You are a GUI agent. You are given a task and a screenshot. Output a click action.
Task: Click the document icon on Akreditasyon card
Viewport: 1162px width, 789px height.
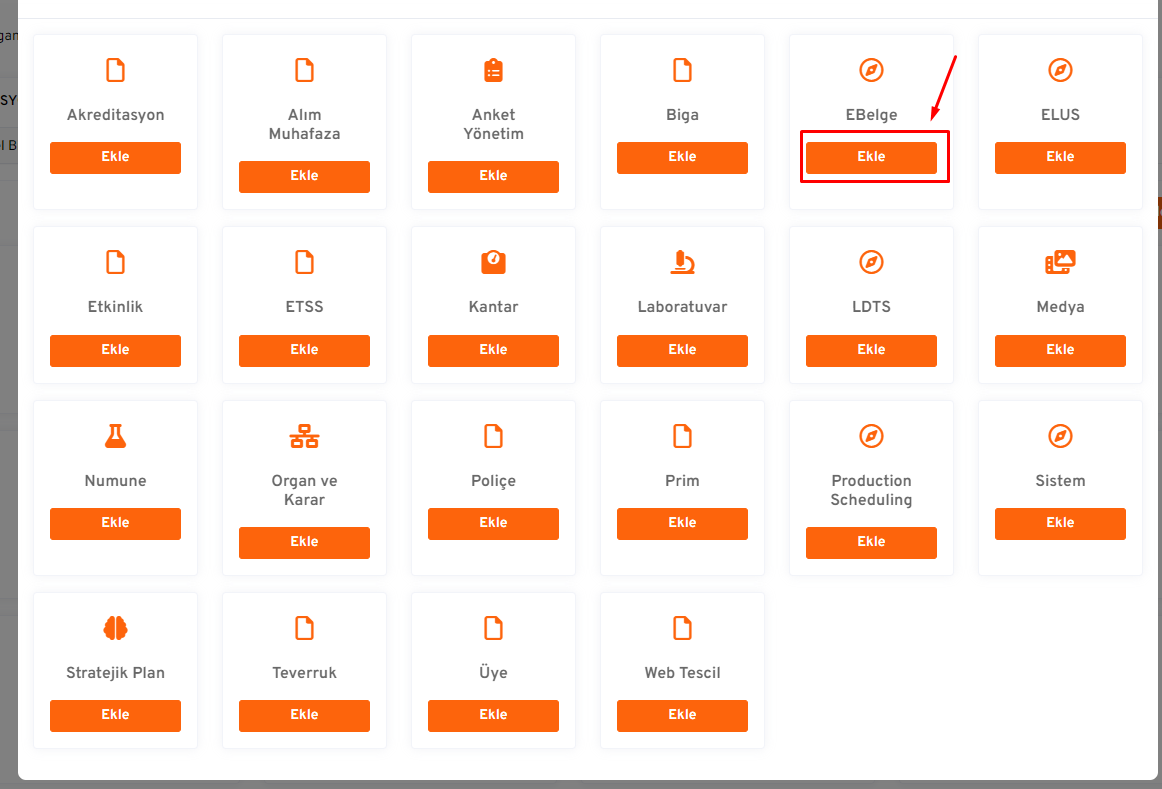[115, 70]
